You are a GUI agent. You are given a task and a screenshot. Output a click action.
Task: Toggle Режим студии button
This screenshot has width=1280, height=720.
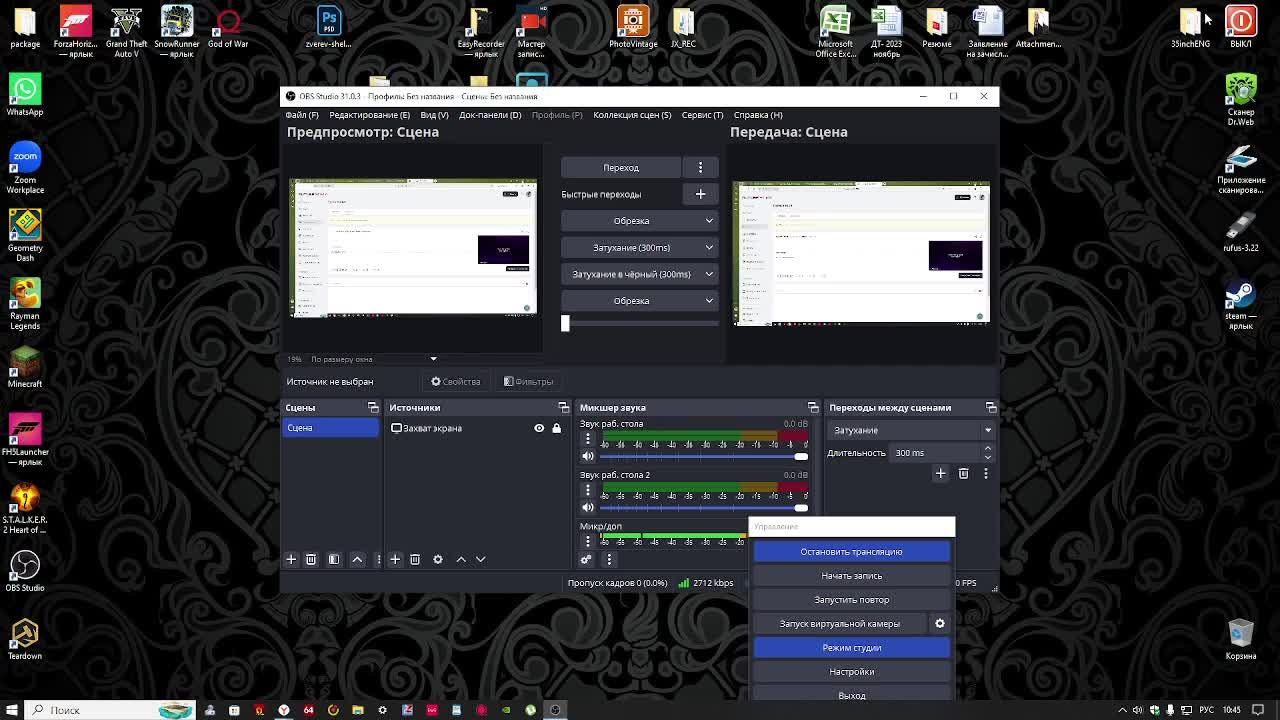tap(851, 647)
